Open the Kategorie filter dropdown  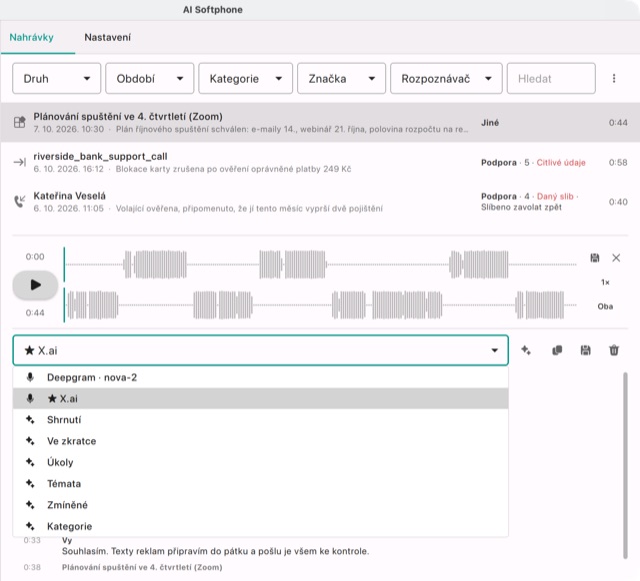245,78
